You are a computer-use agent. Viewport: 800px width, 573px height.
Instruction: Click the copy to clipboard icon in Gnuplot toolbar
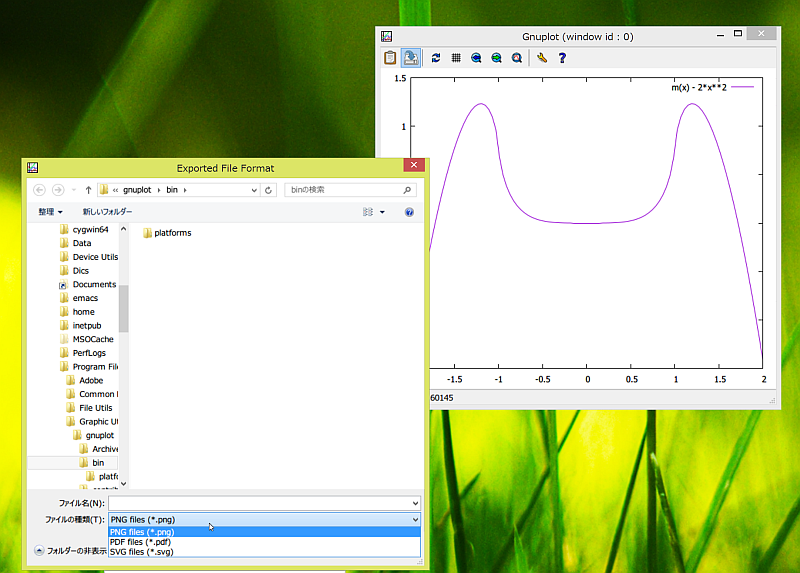point(391,58)
